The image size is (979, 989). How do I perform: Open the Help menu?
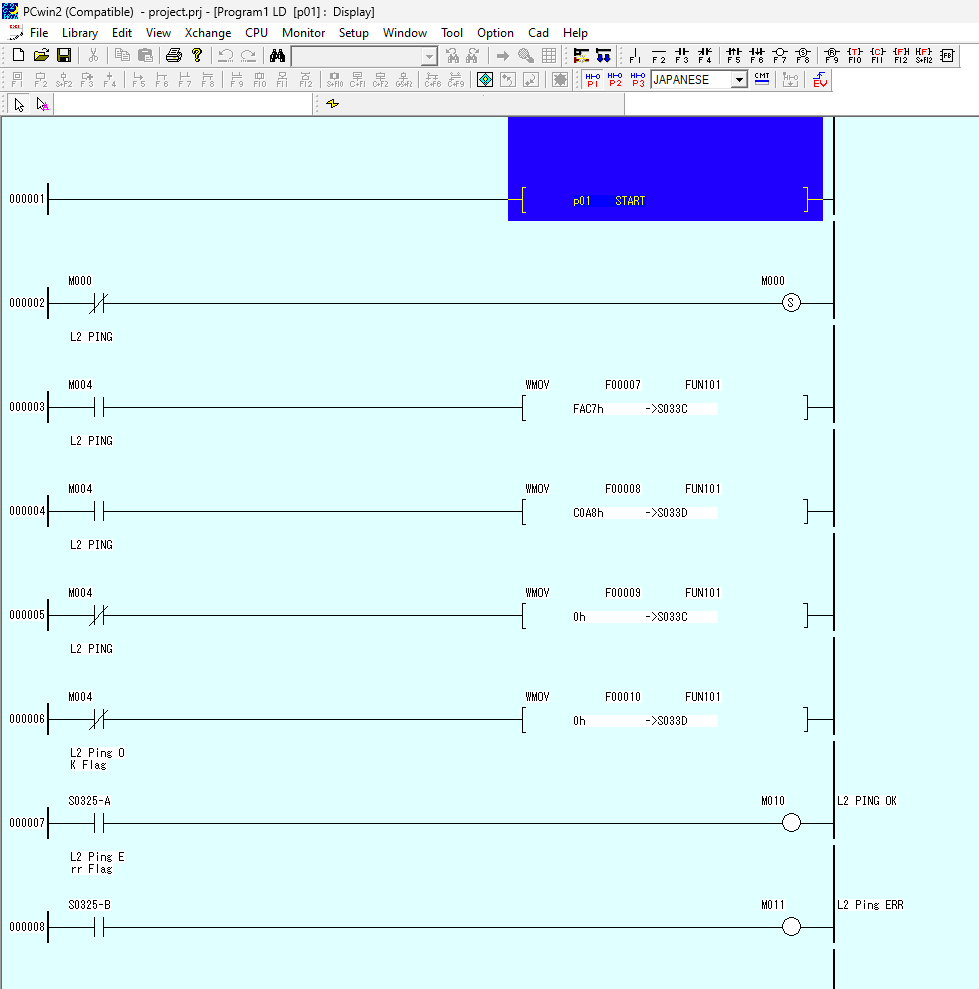coord(575,33)
